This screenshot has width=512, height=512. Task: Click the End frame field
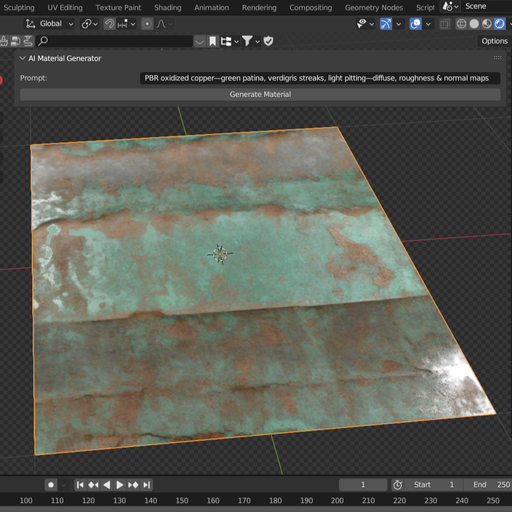[488, 485]
